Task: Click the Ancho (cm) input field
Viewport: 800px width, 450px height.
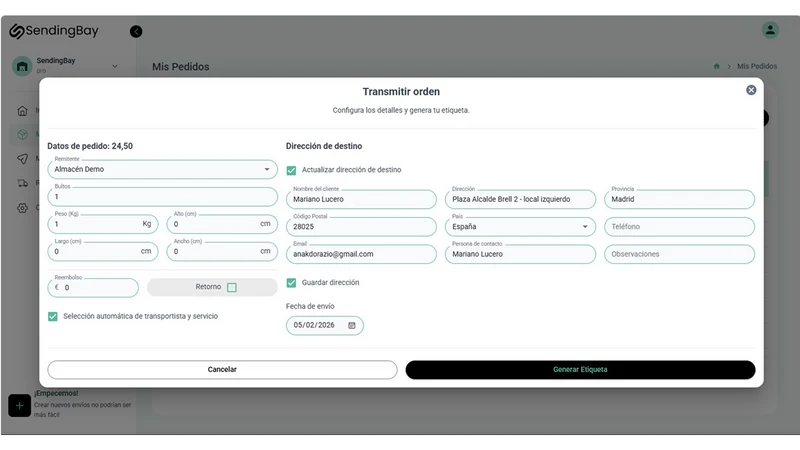Action: (222, 252)
